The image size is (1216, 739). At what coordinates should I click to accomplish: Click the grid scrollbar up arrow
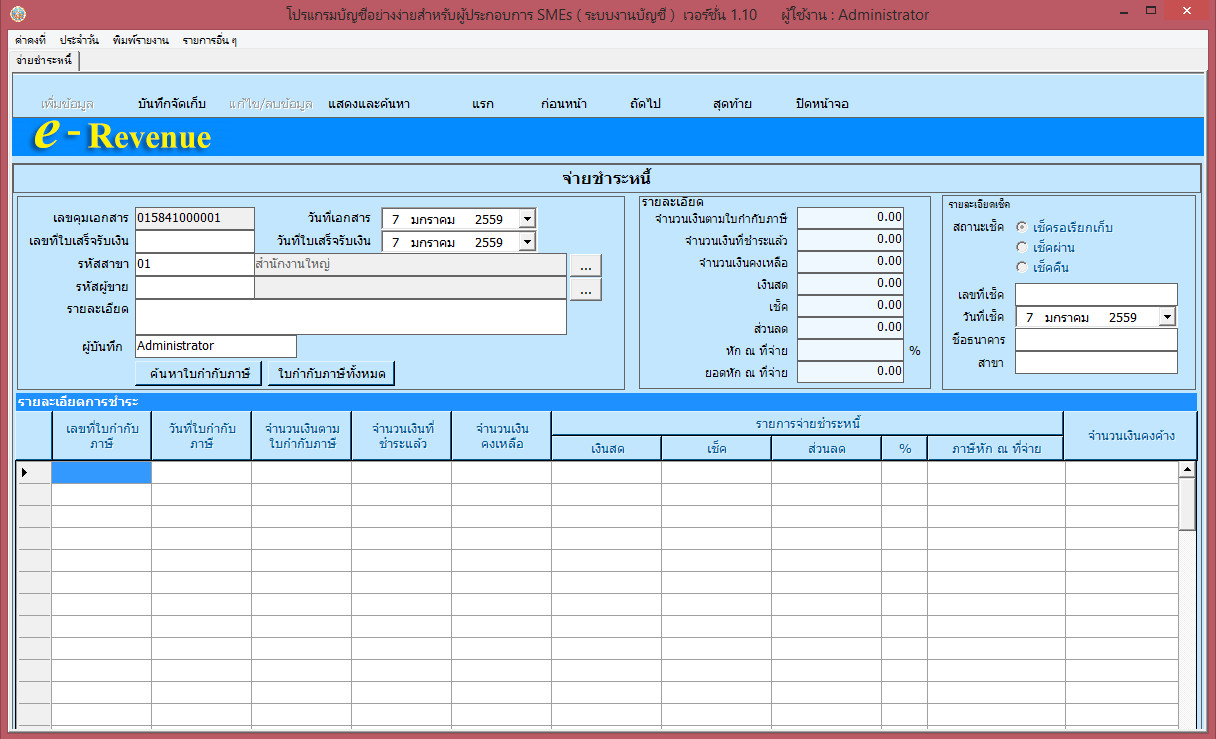click(x=1187, y=469)
